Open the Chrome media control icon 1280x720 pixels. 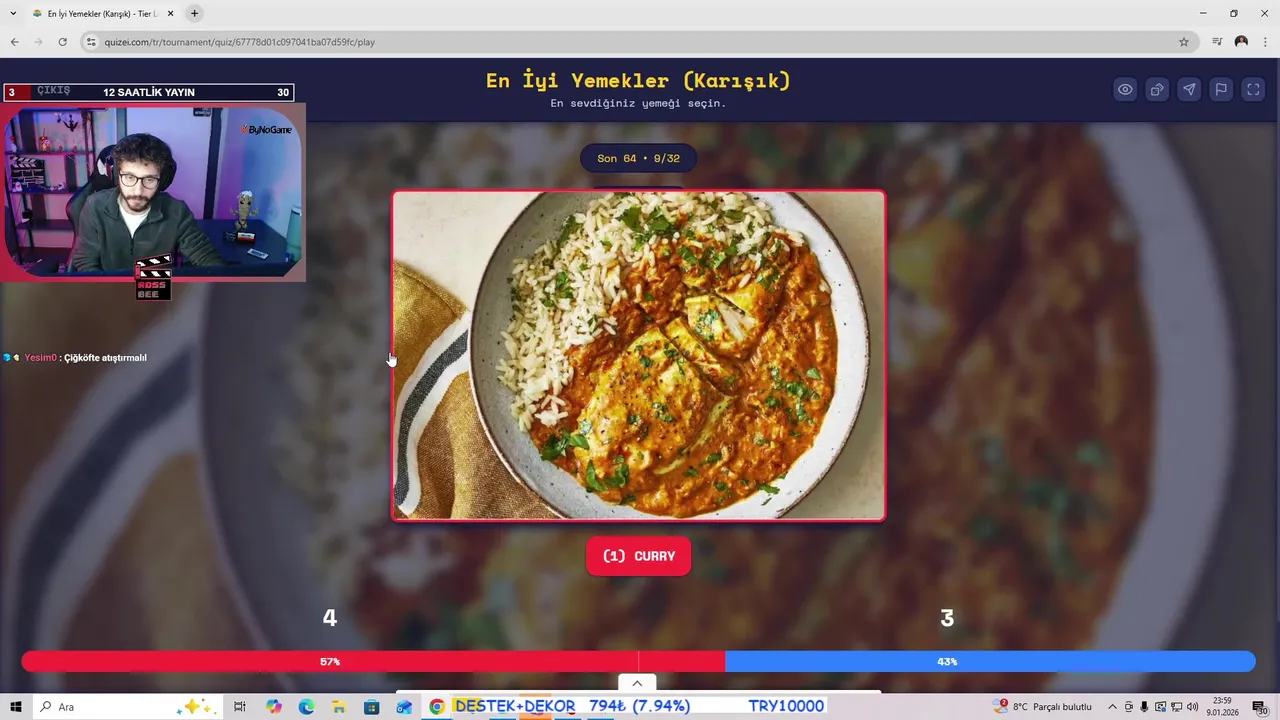(1217, 42)
